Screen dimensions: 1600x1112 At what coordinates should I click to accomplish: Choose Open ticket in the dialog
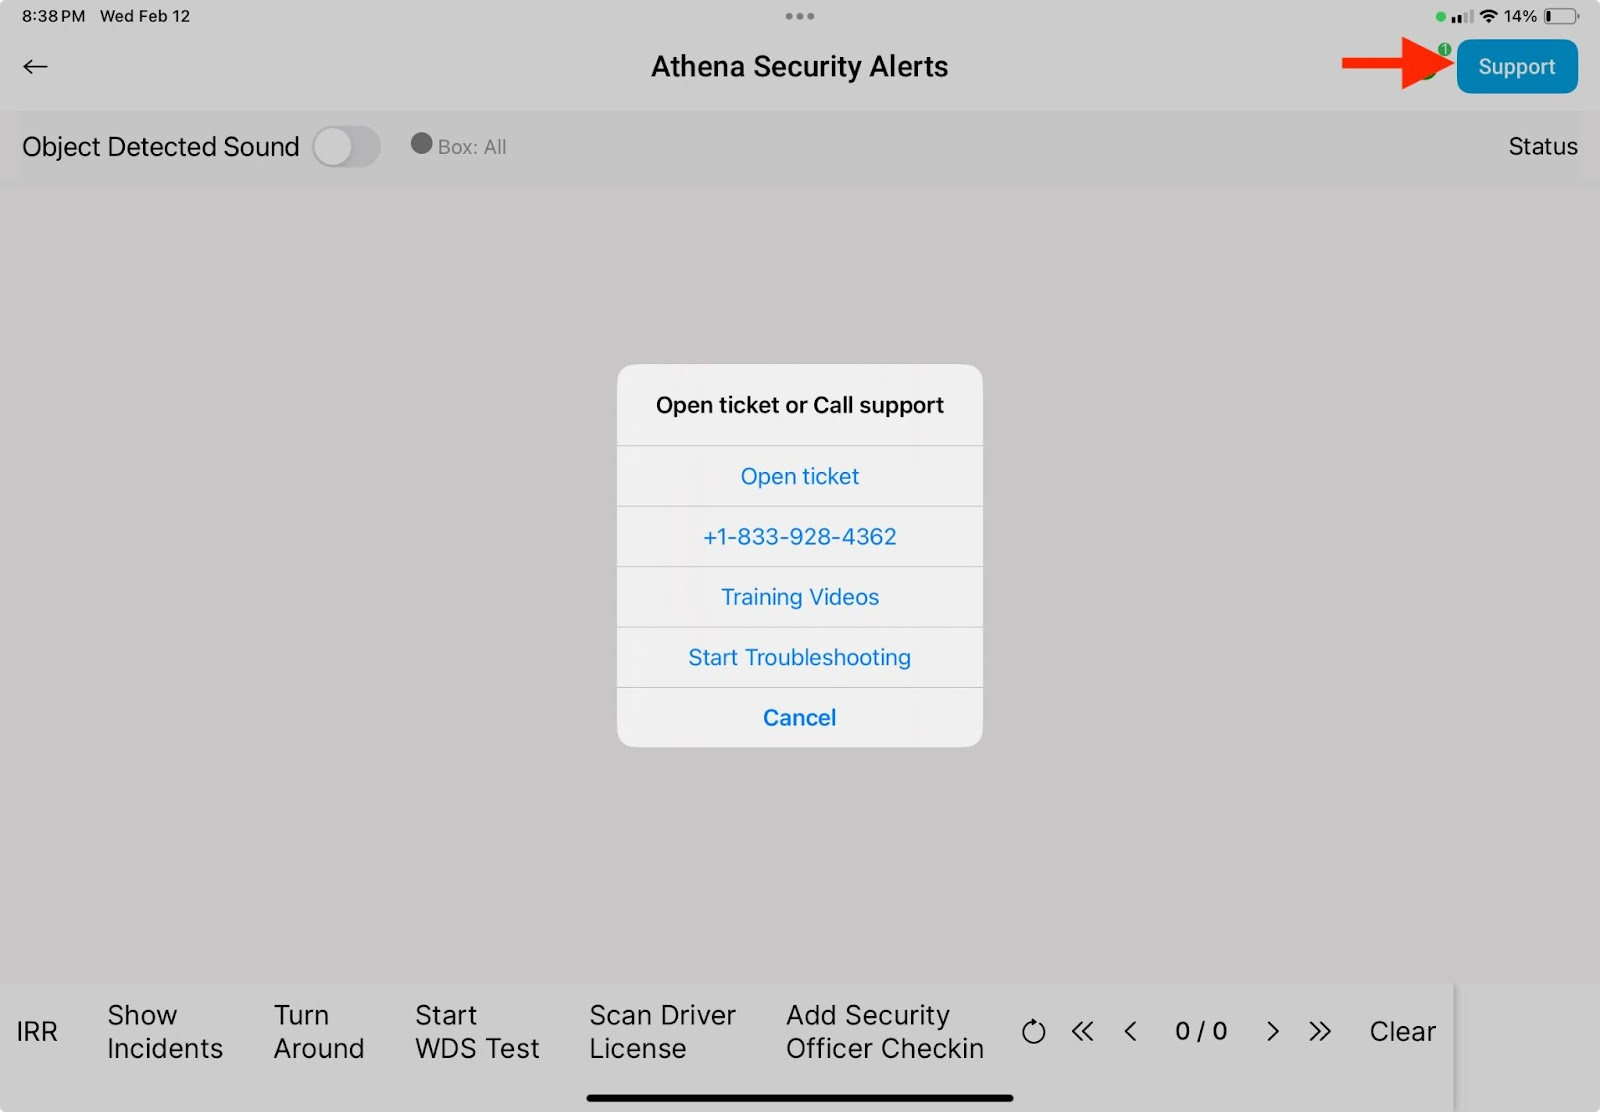pyautogui.click(x=800, y=476)
